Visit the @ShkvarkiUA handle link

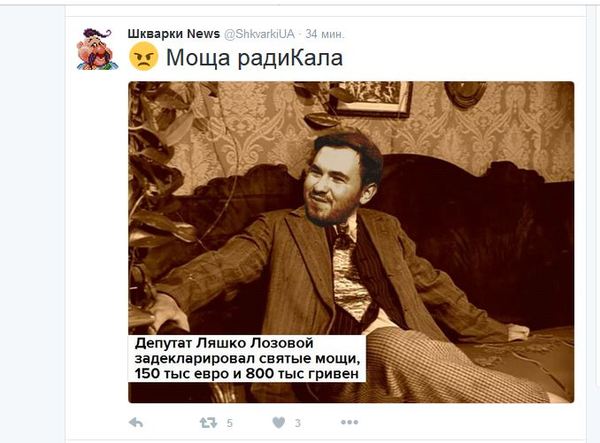pos(259,34)
